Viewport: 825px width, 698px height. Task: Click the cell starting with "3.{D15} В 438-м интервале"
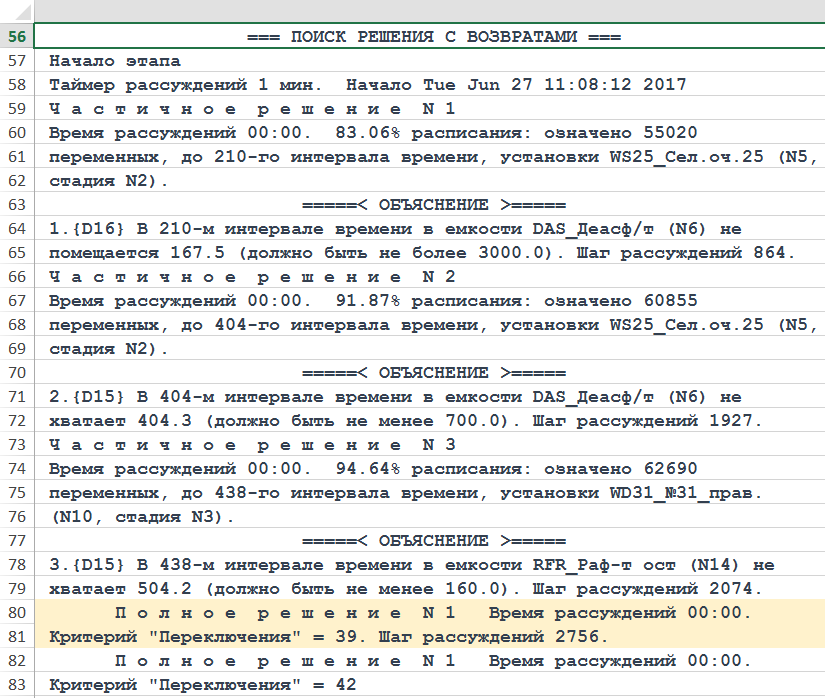coord(411,565)
